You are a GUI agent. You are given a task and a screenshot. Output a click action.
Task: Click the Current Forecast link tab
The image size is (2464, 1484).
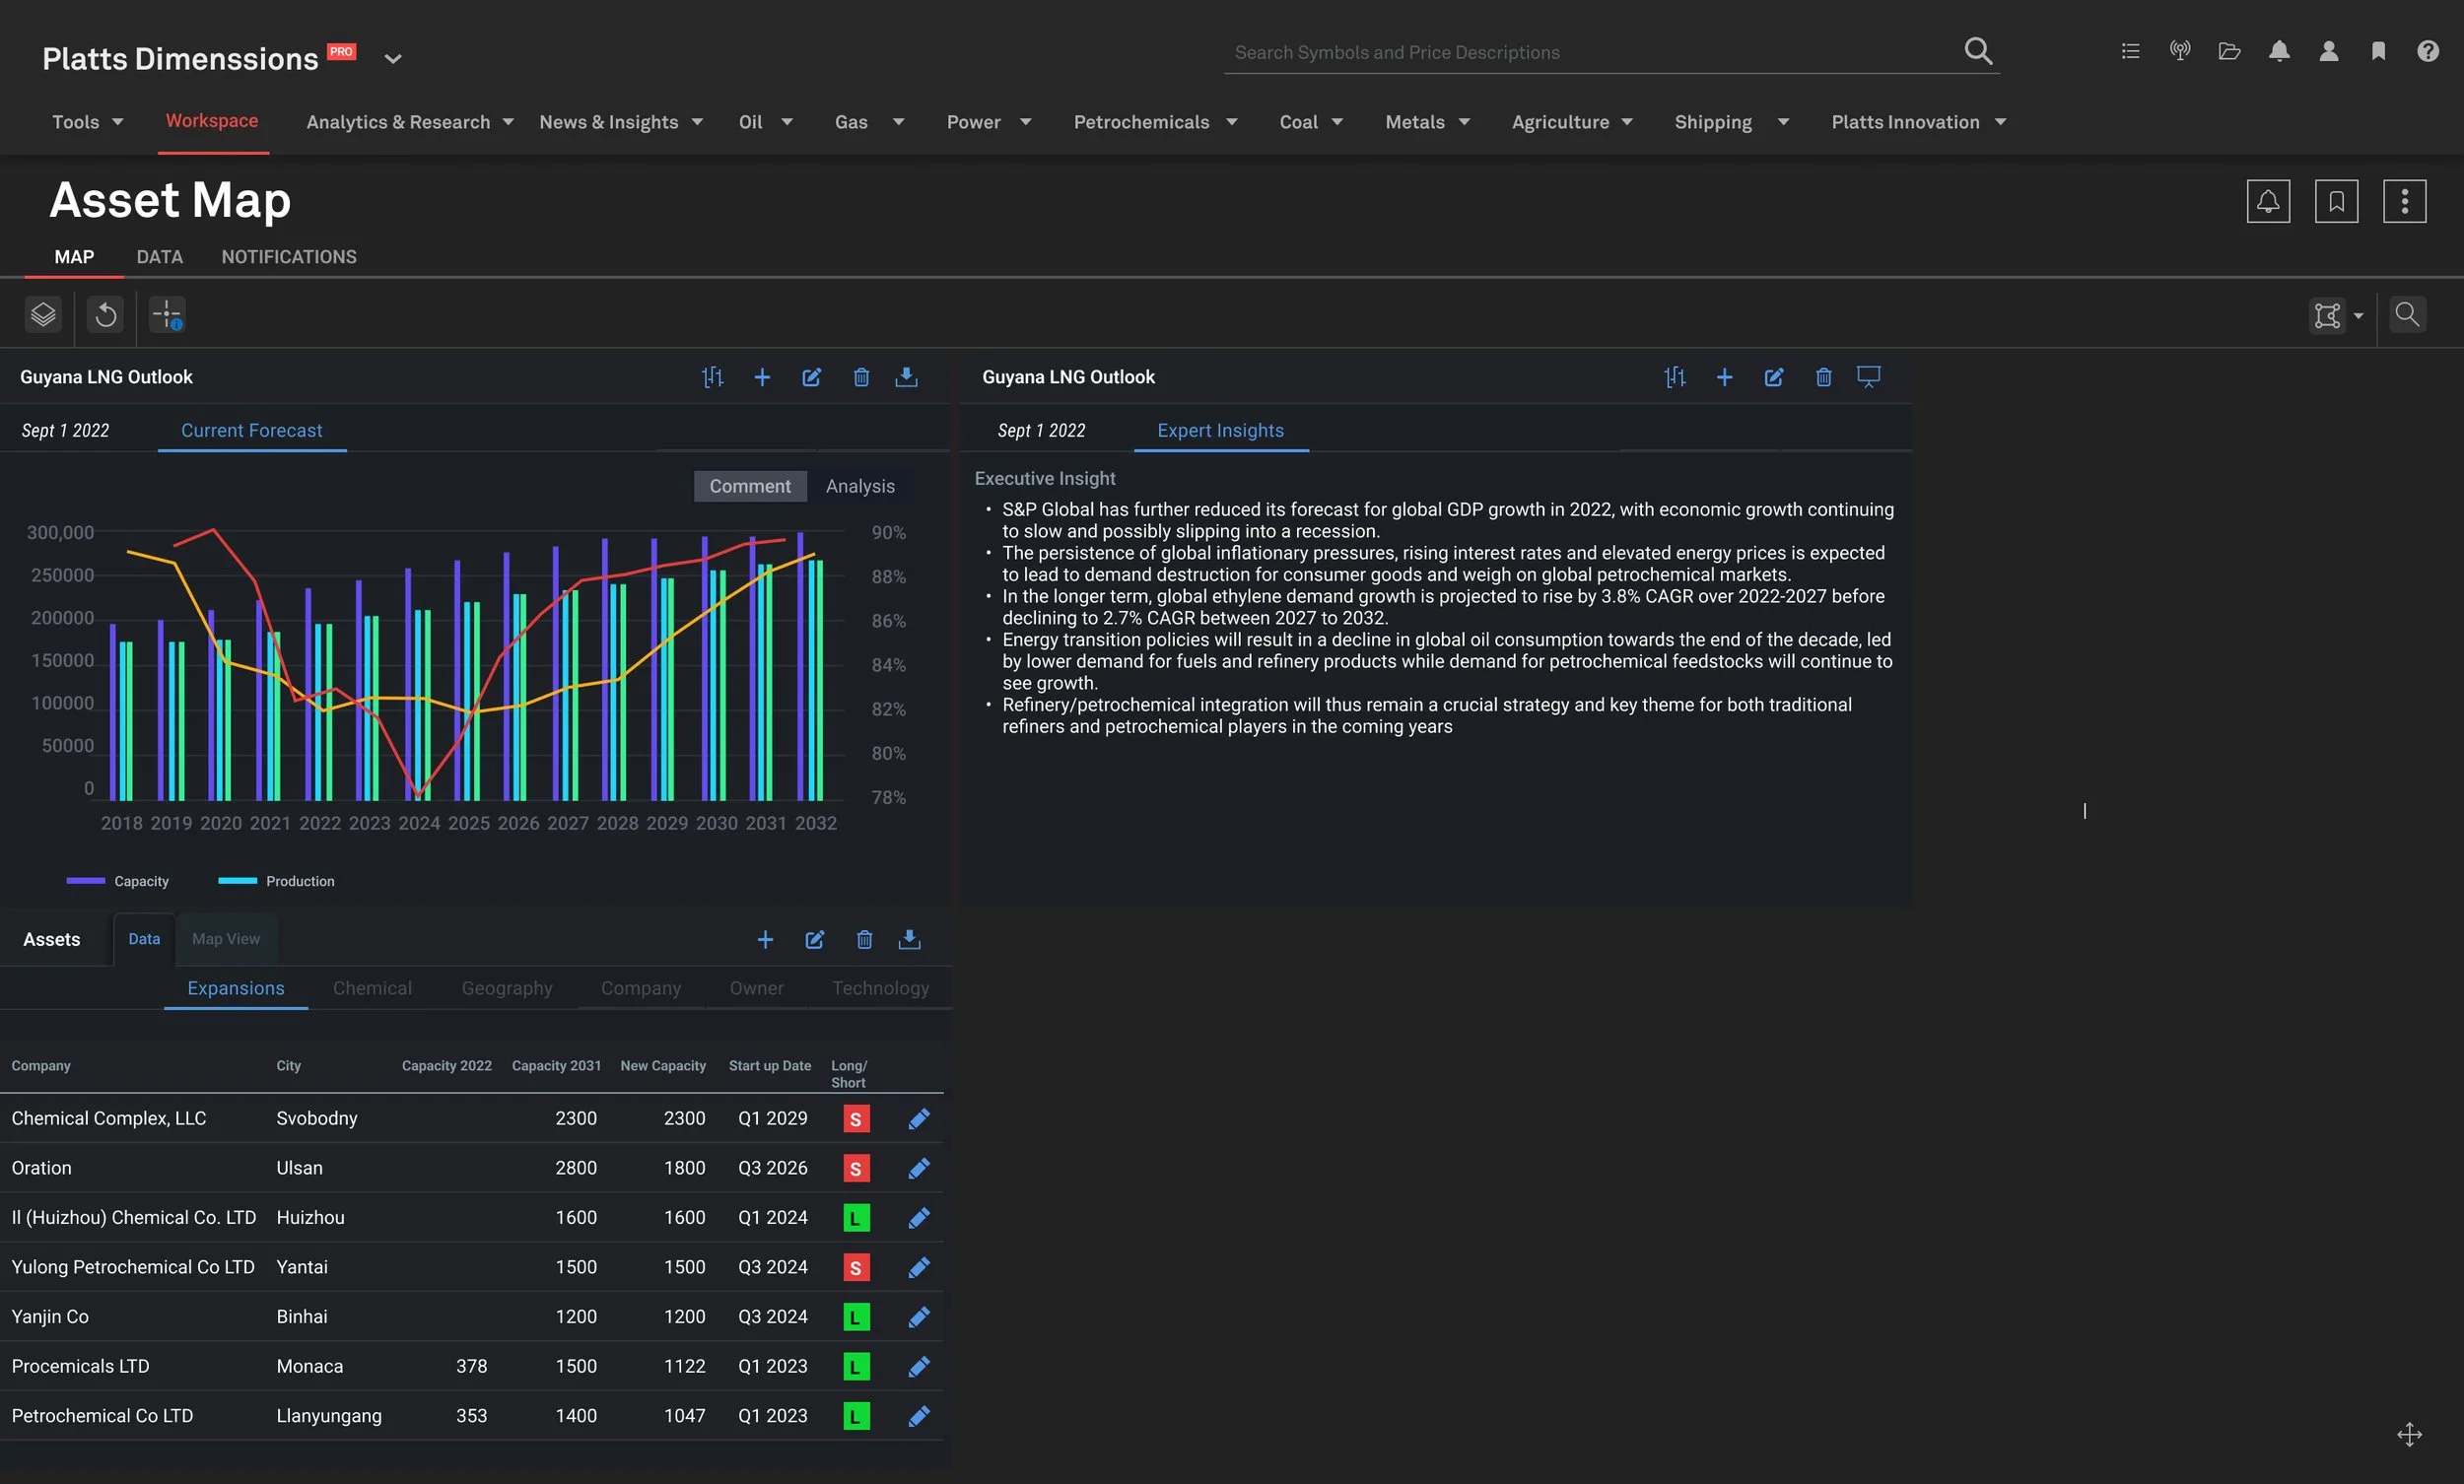(x=252, y=430)
